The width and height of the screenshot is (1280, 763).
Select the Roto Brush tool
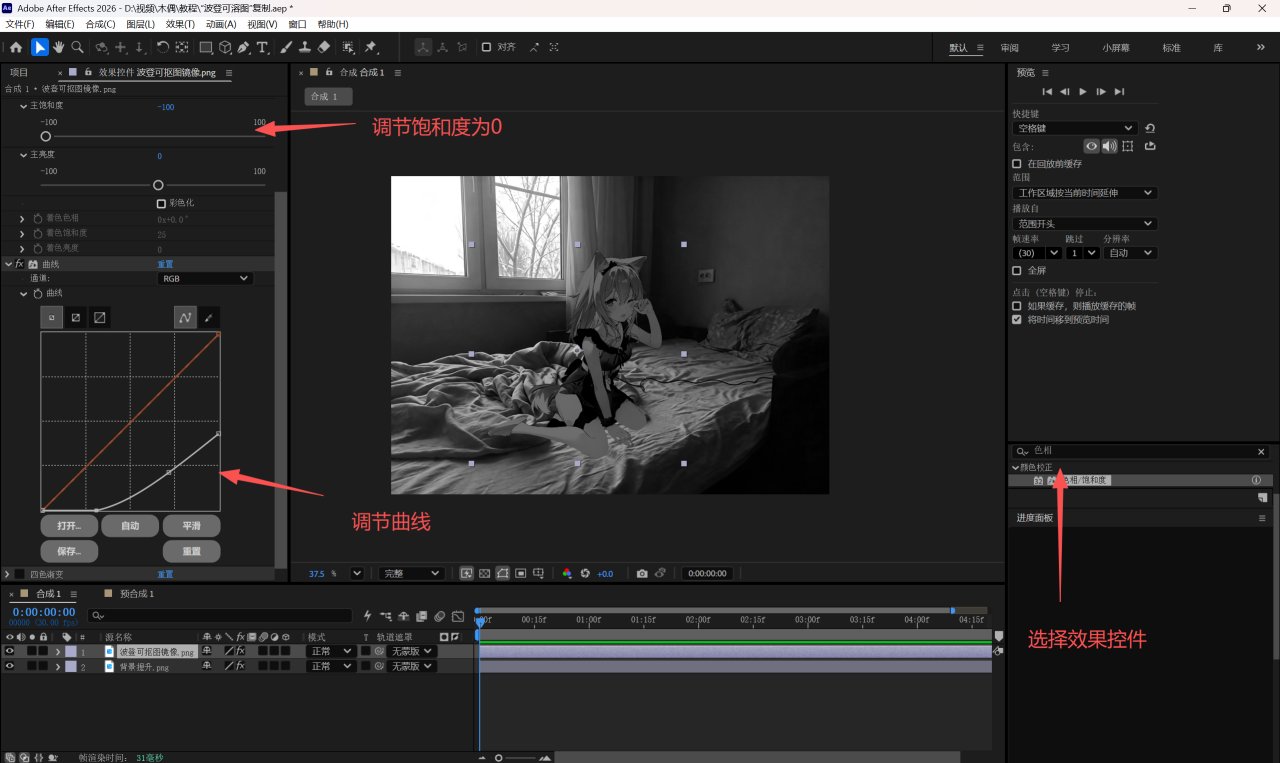(348, 47)
